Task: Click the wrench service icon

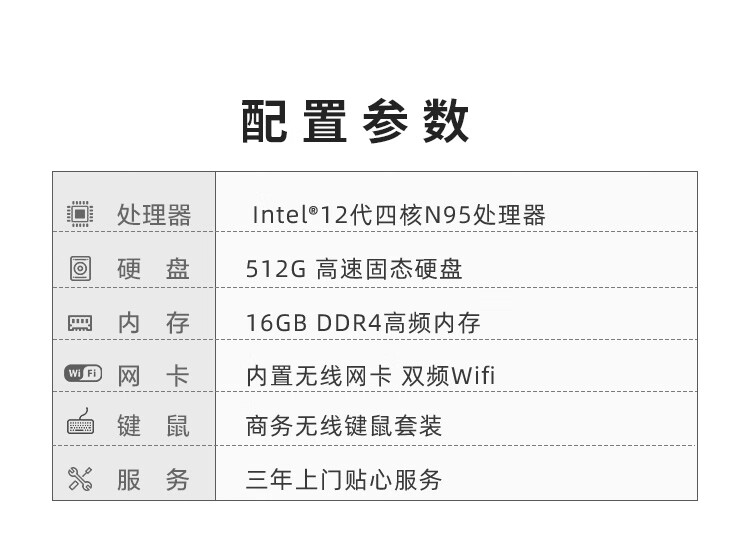Action: (80, 479)
